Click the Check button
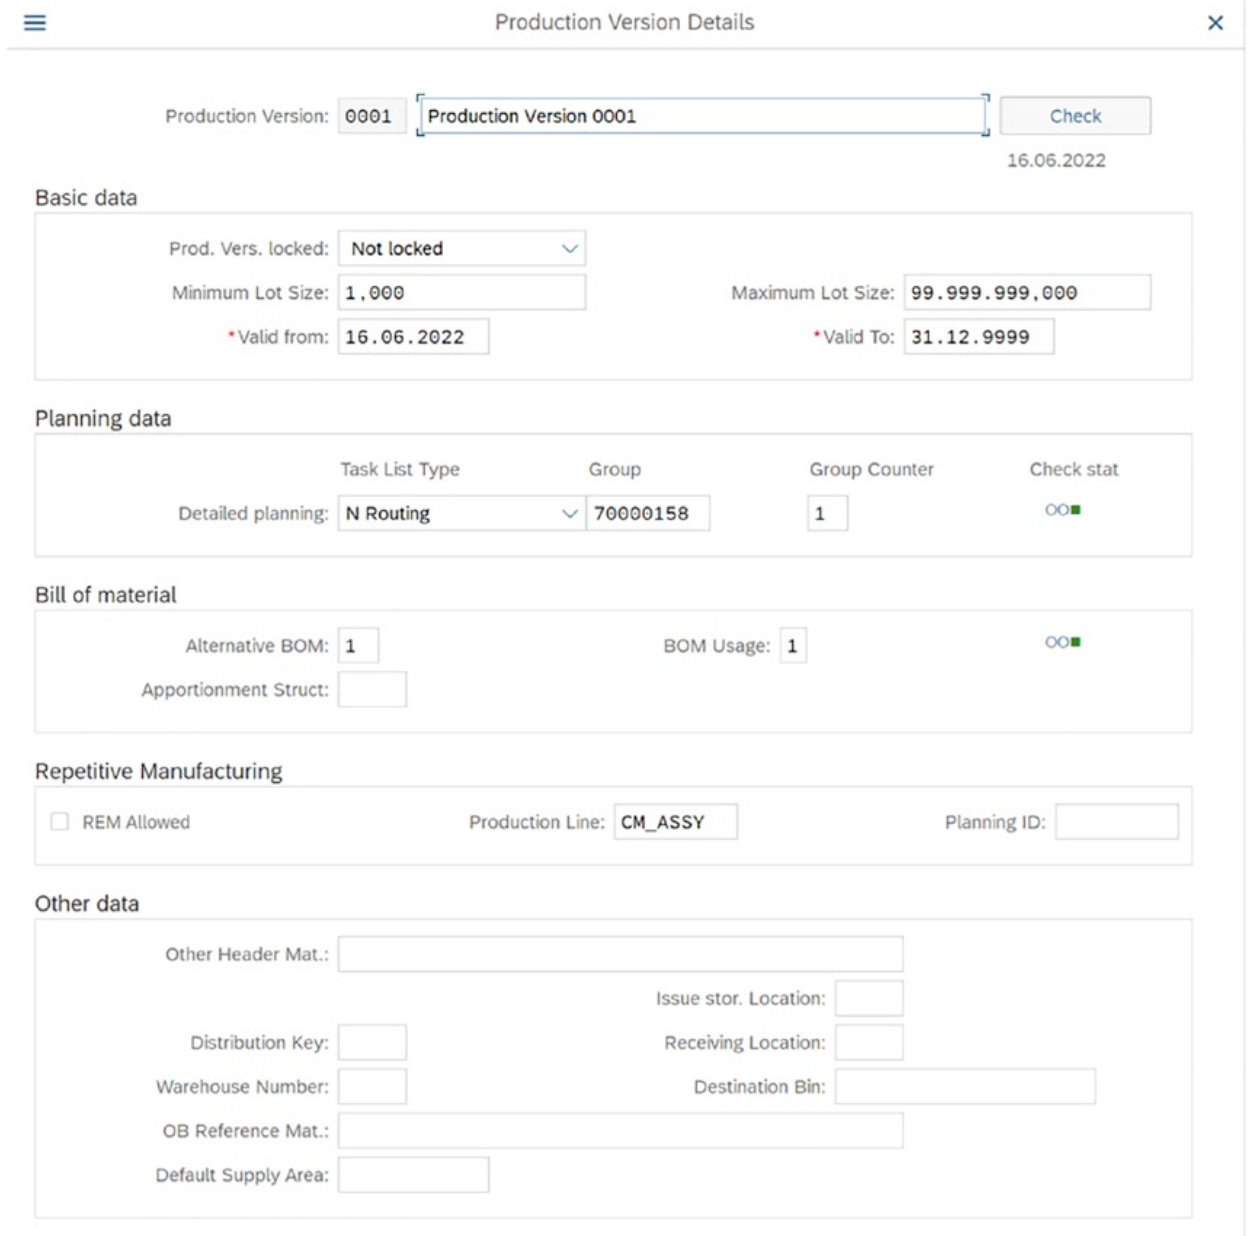Screen dimensions: 1258x1236 1076,115
